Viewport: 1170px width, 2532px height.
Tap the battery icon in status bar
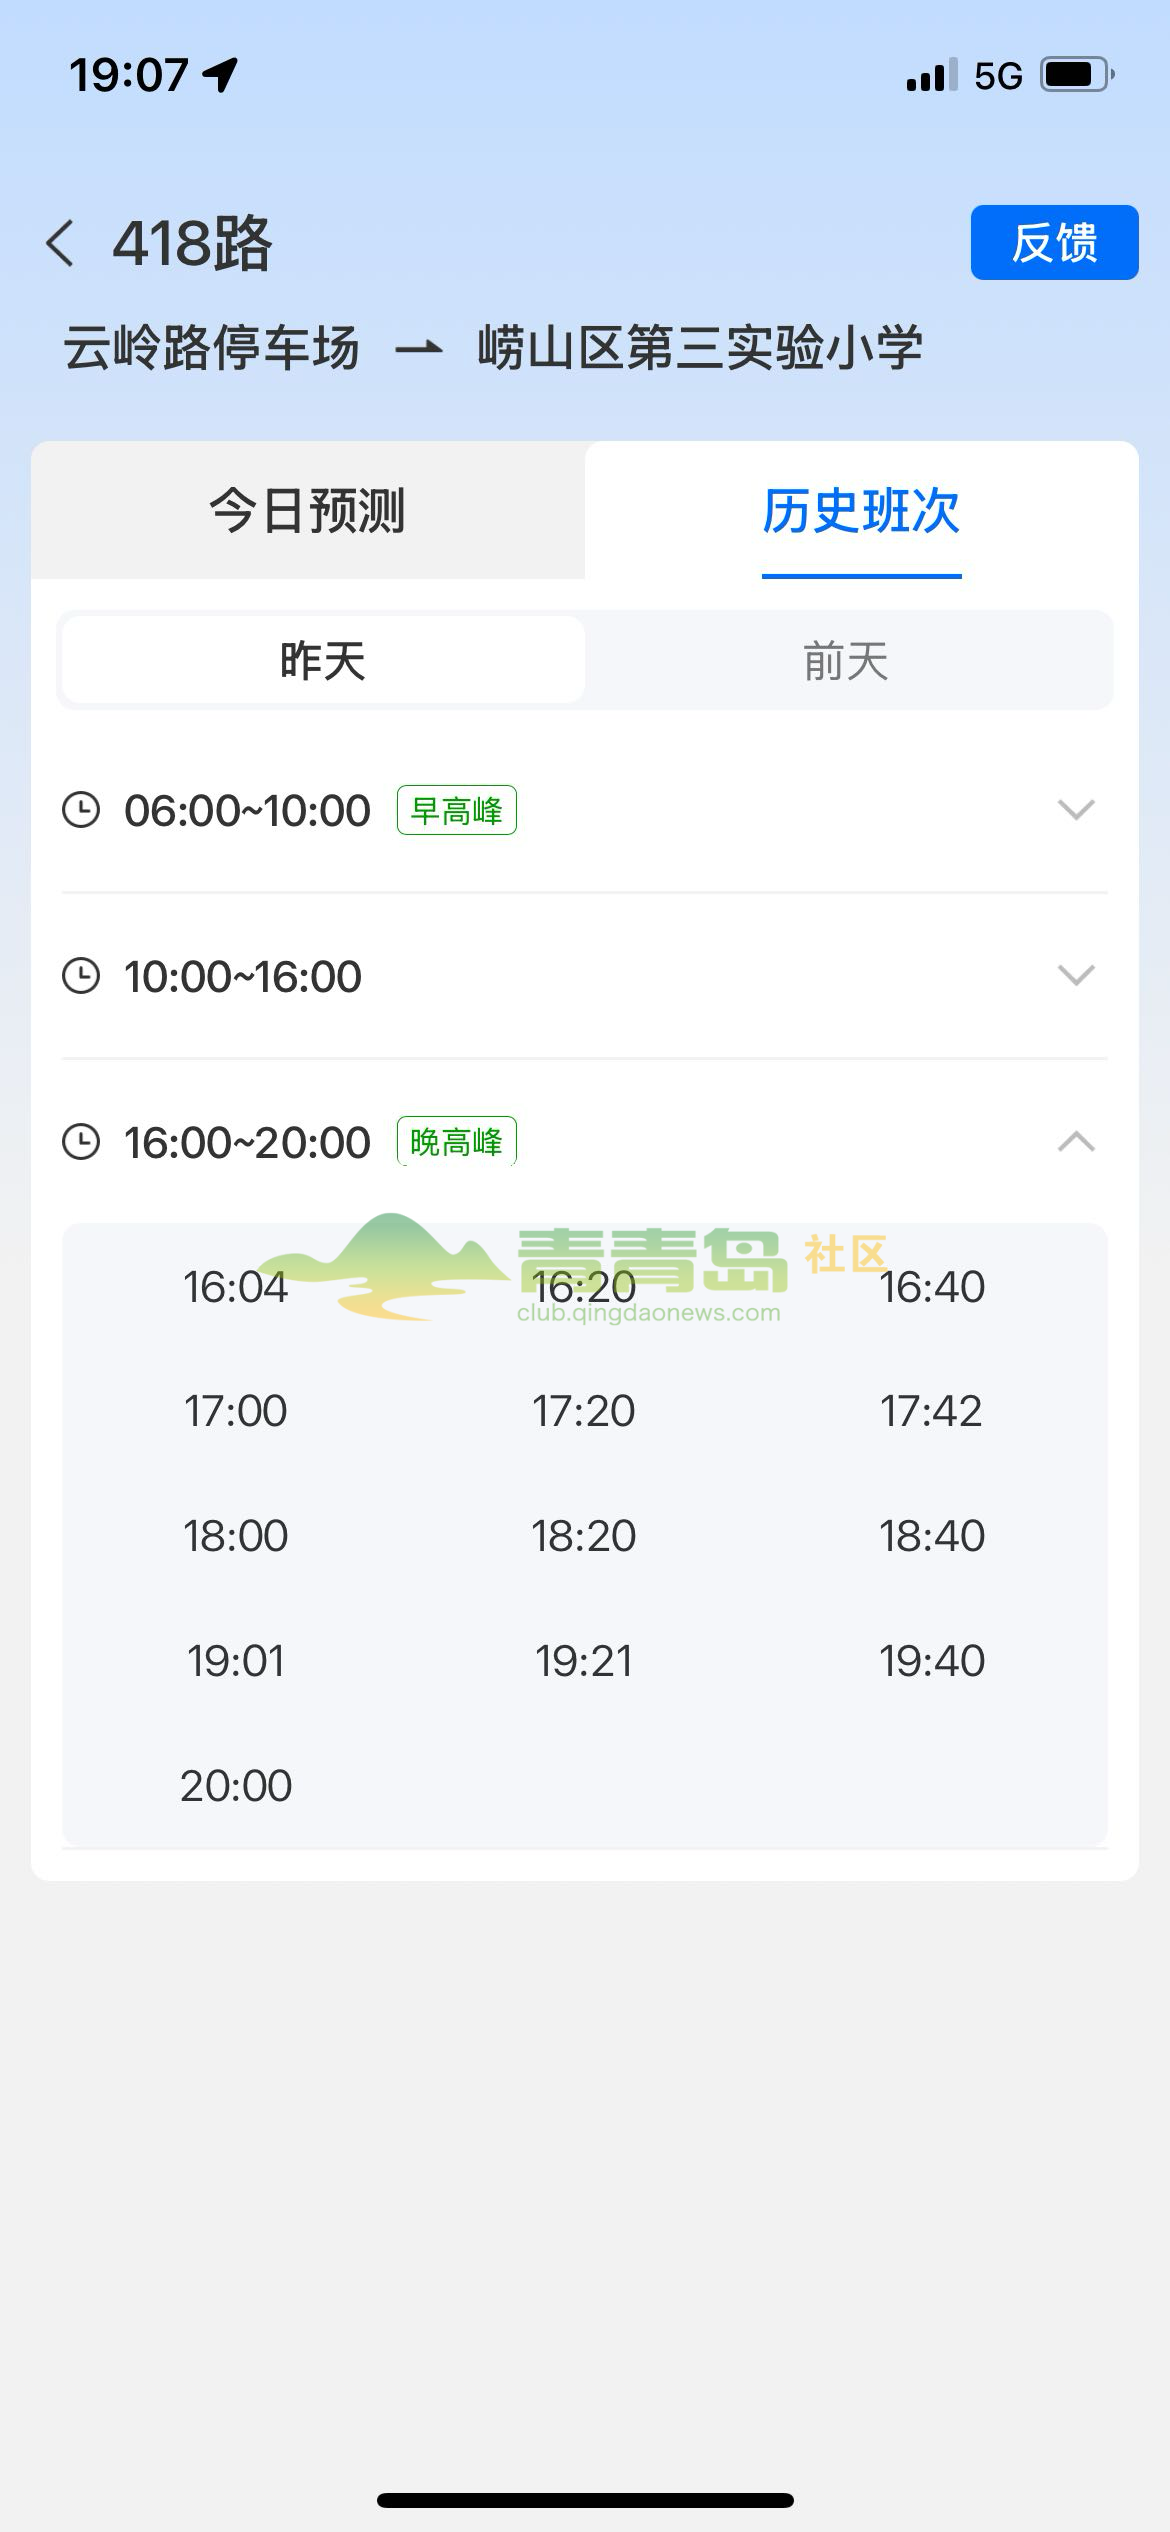(x=1078, y=75)
